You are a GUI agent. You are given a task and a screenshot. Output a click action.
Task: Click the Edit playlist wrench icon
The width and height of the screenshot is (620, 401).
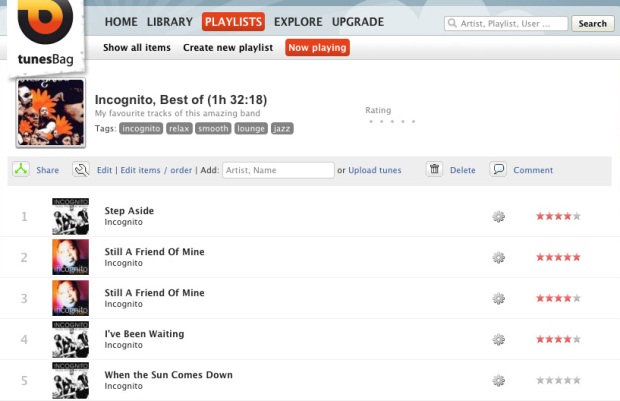click(x=81, y=170)
